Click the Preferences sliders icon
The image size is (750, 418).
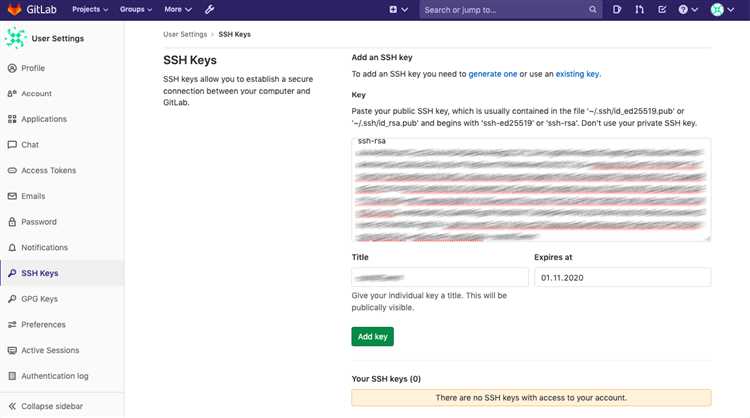(12, 324)
